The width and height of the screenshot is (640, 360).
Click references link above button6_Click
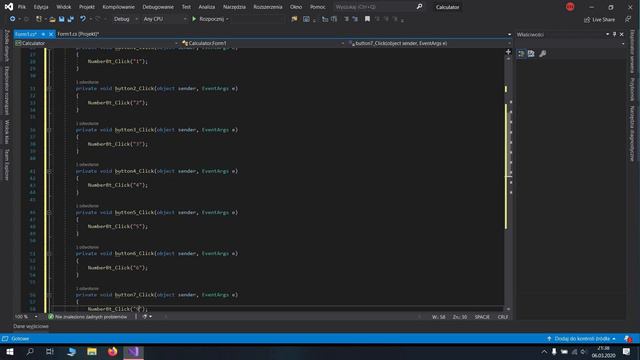tap(87, 247)
